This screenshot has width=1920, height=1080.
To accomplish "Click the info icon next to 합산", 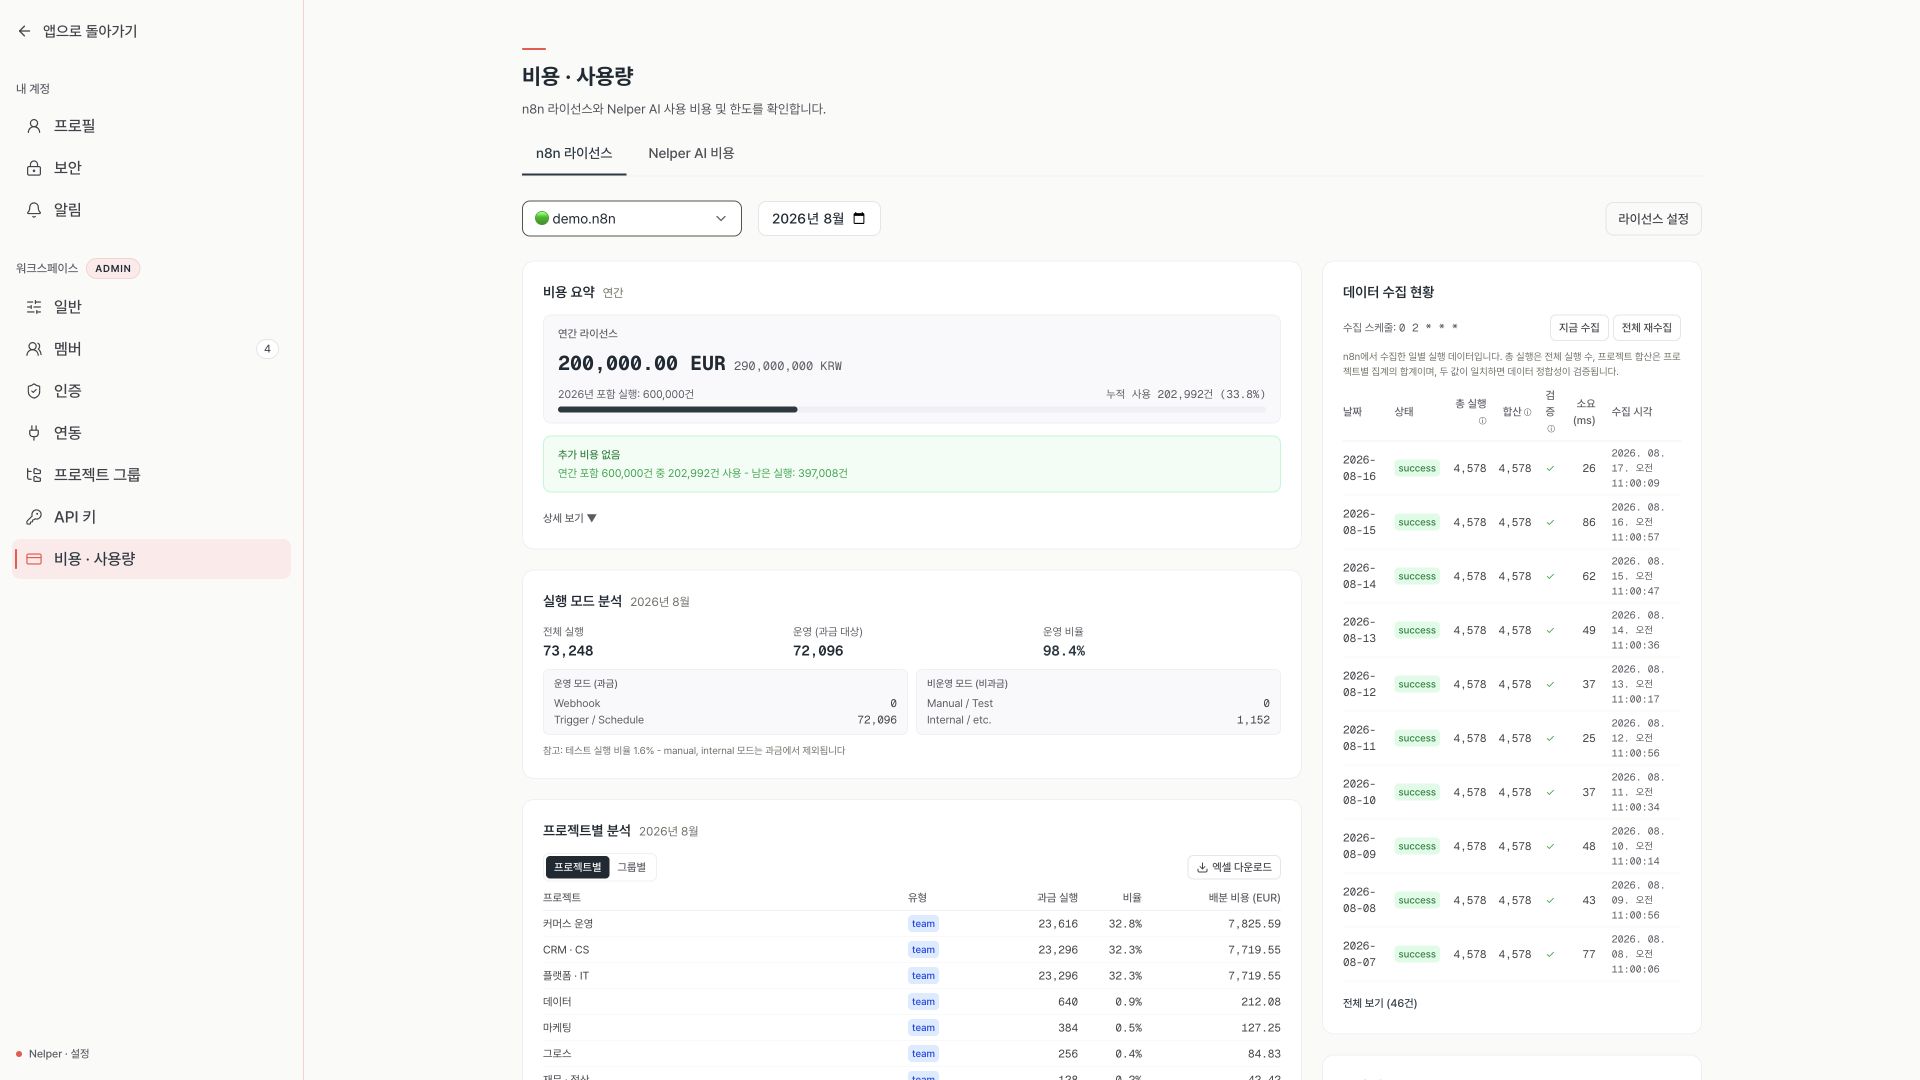I will (x=1527, y=412).
